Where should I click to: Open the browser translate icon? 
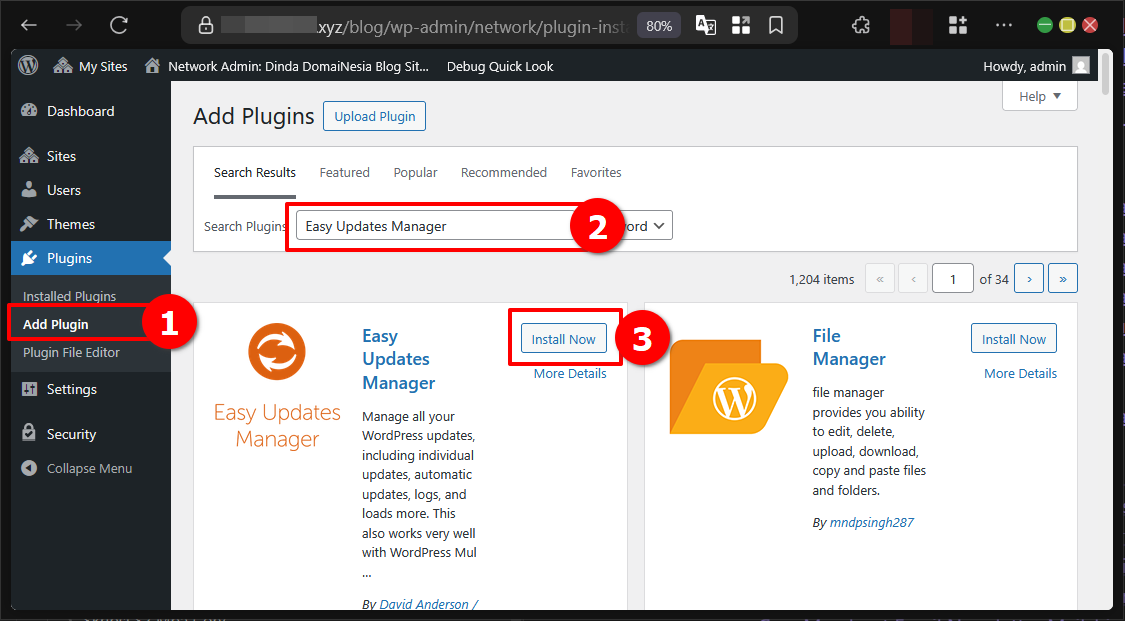[705, 25]
